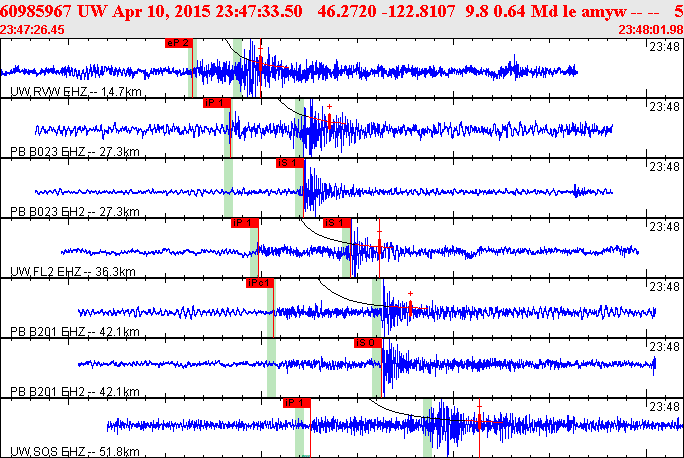Click the window end time 23:48:01.98
Screen dimensions: 684x458
click(x=651, y=30)
